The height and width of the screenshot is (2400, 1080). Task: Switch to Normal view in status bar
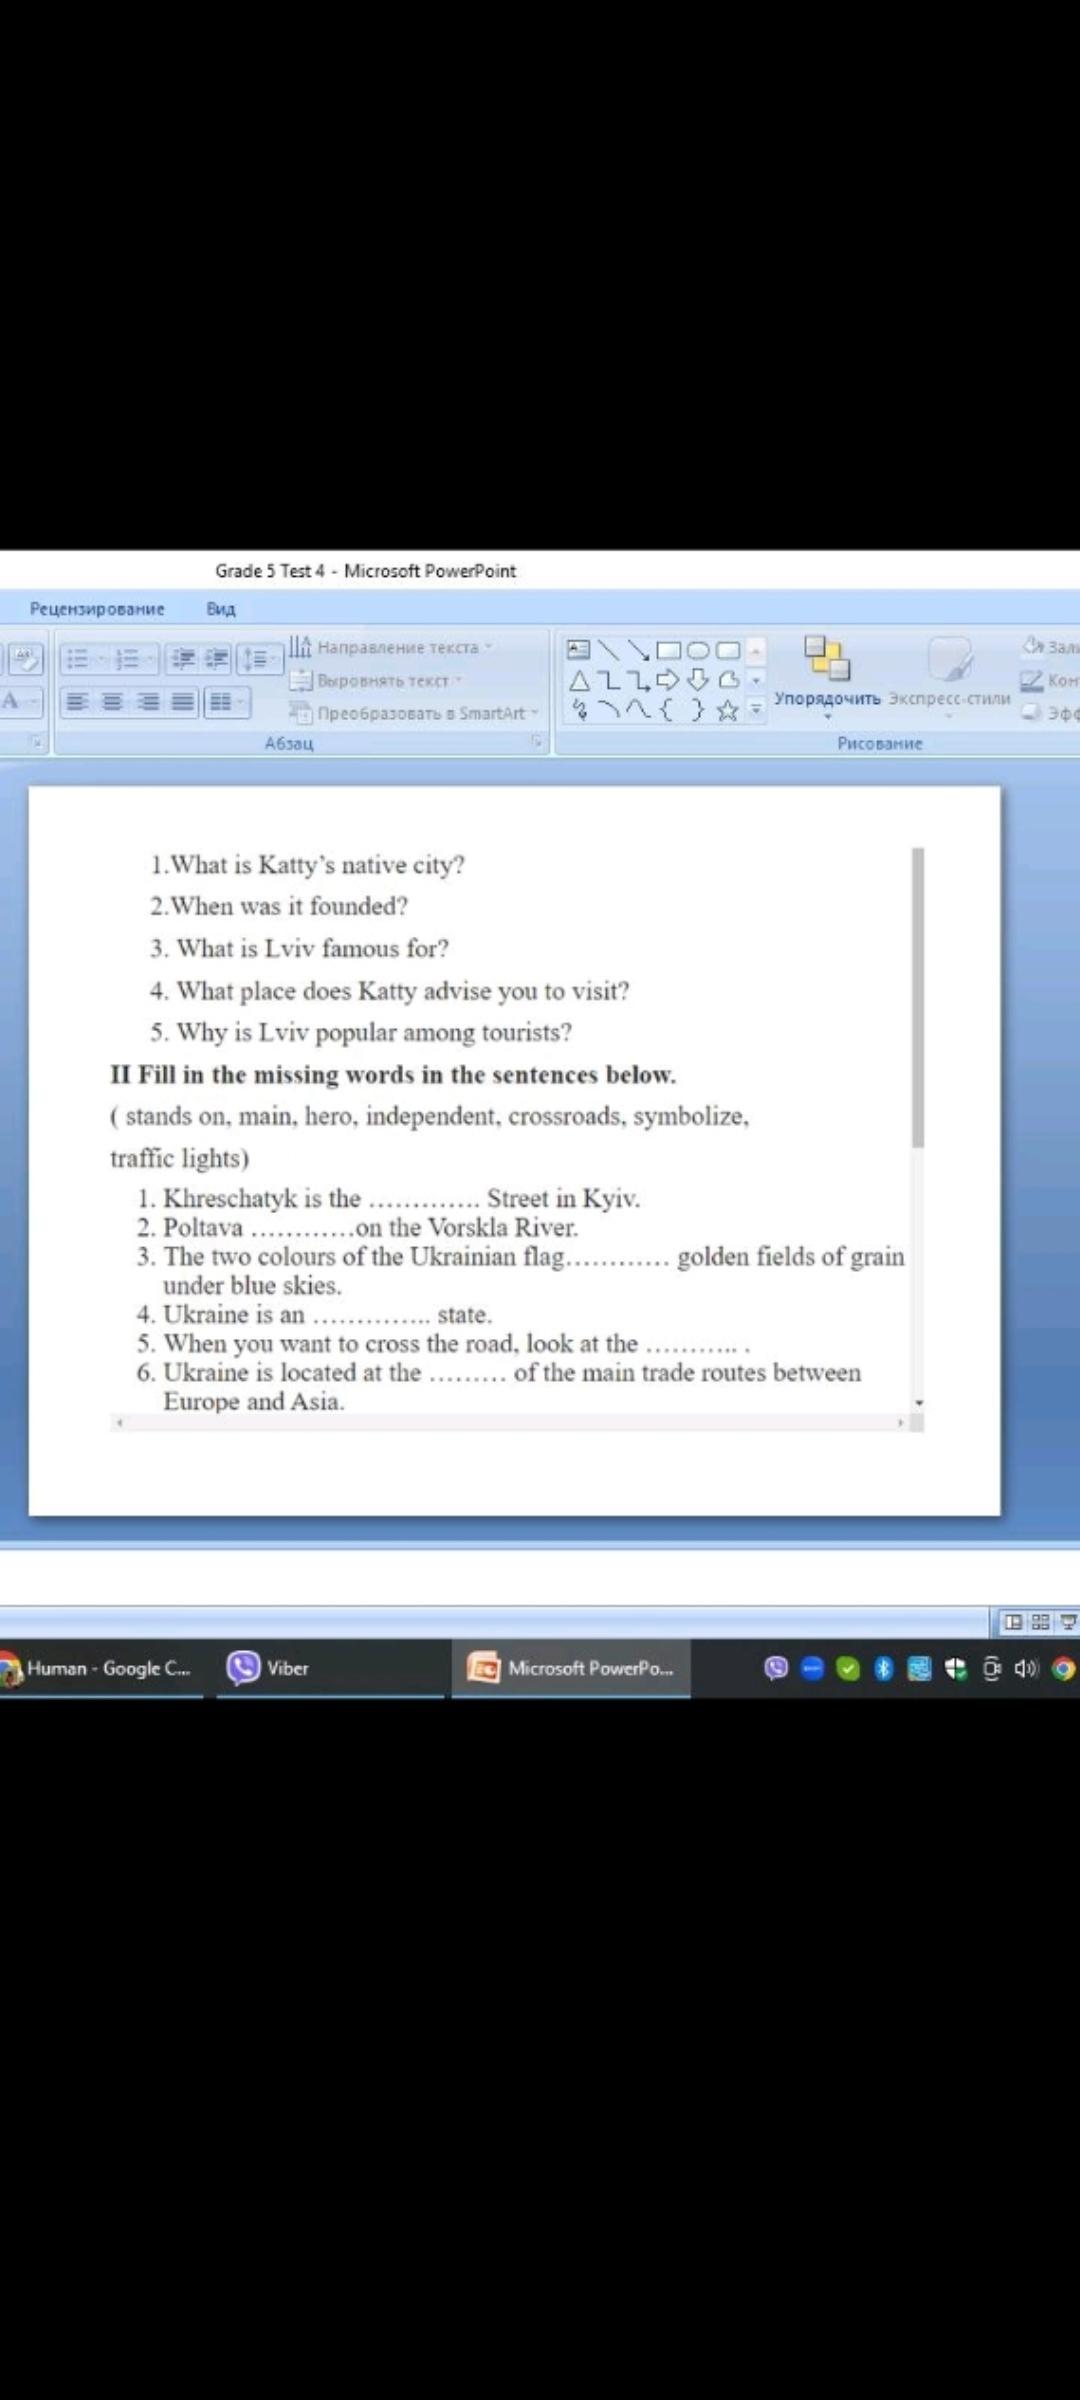coord(1013,1622)
